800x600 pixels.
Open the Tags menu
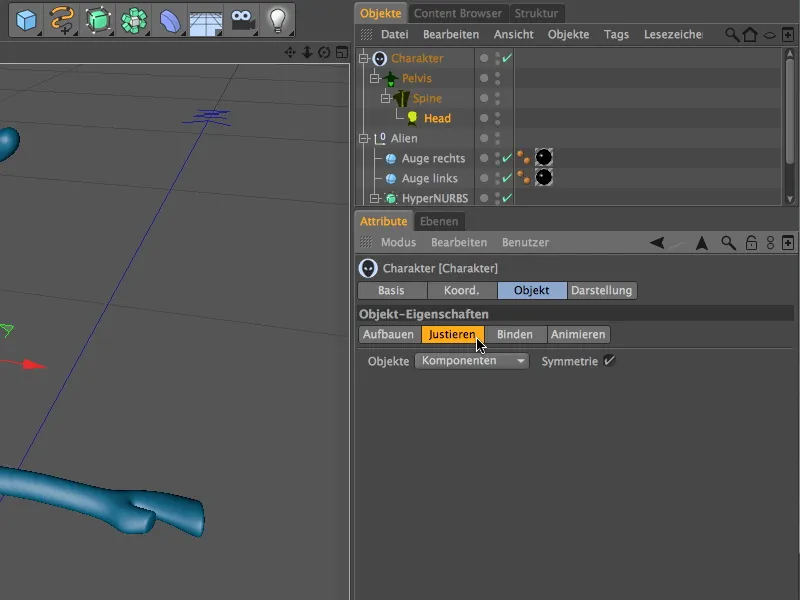click(x=616, y=35)
